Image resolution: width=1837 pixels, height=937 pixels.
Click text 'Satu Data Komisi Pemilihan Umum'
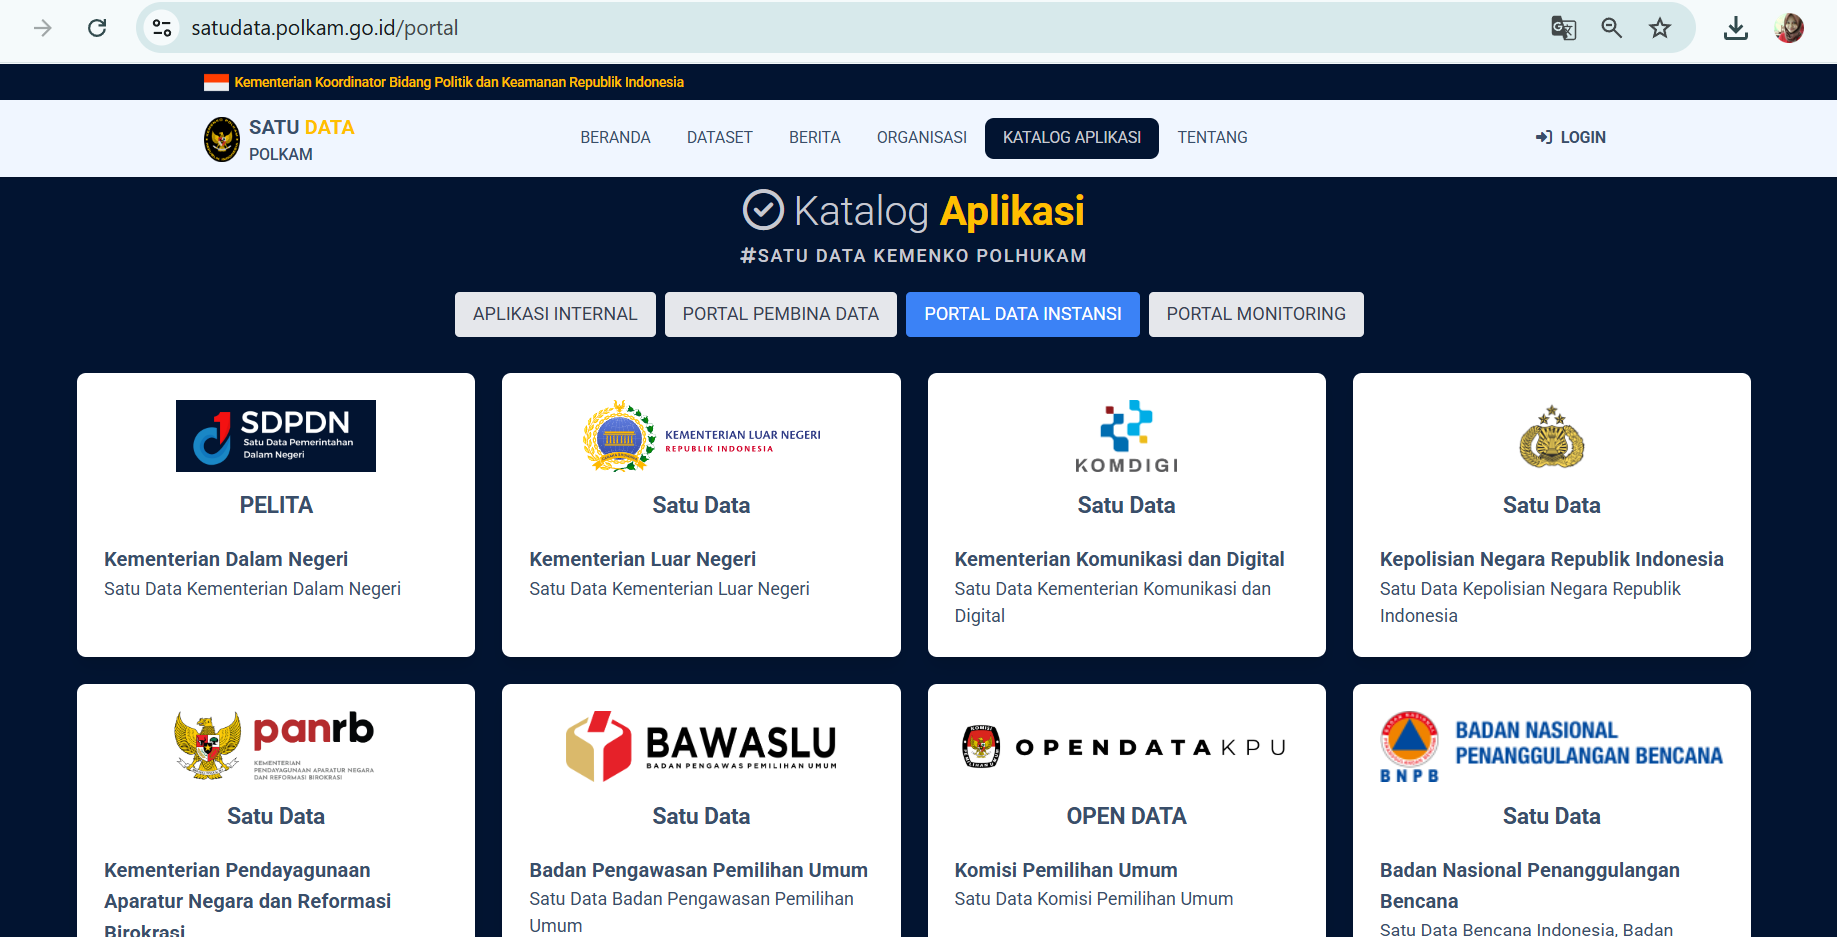pyautogui.click(x=1094, y=899)
